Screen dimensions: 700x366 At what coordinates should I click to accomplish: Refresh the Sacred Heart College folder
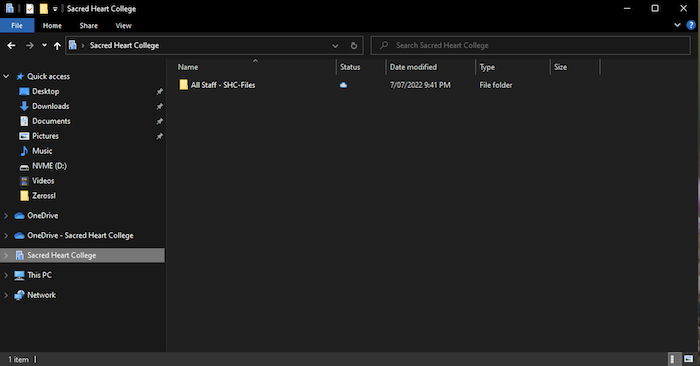click(354, 46)
